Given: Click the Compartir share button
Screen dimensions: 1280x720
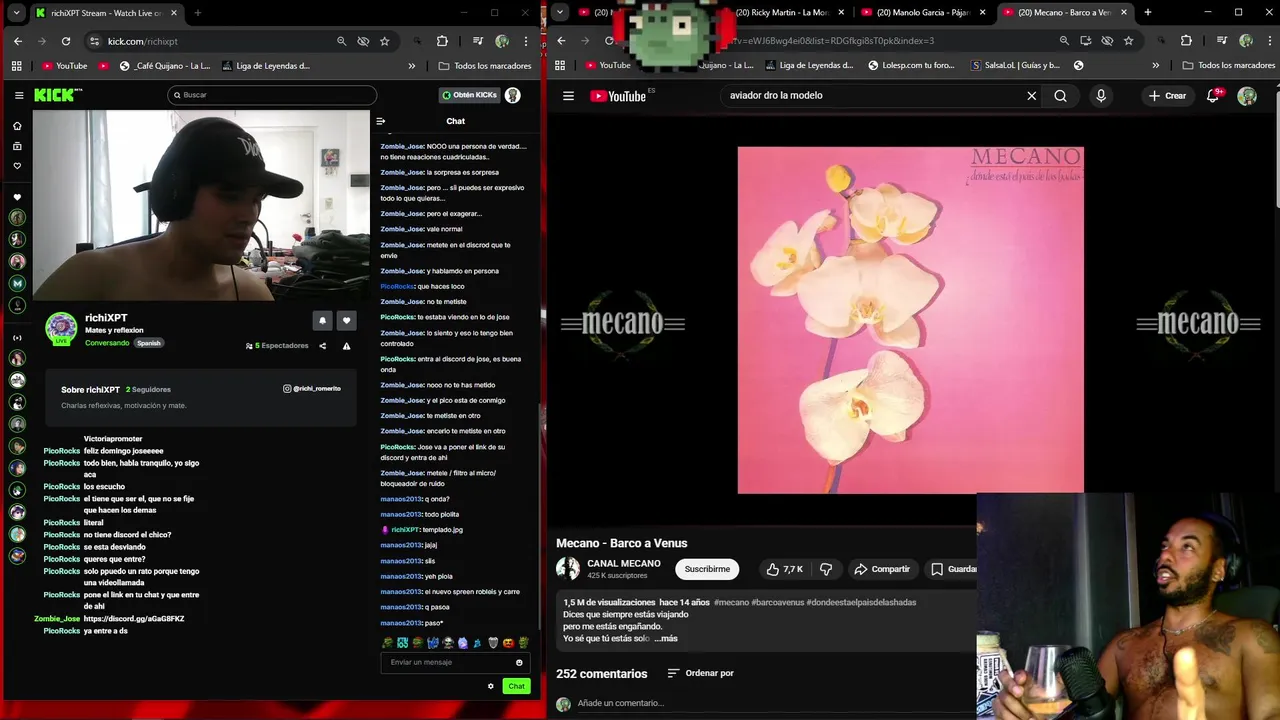Looking at the screenshot, I should 881,569.
